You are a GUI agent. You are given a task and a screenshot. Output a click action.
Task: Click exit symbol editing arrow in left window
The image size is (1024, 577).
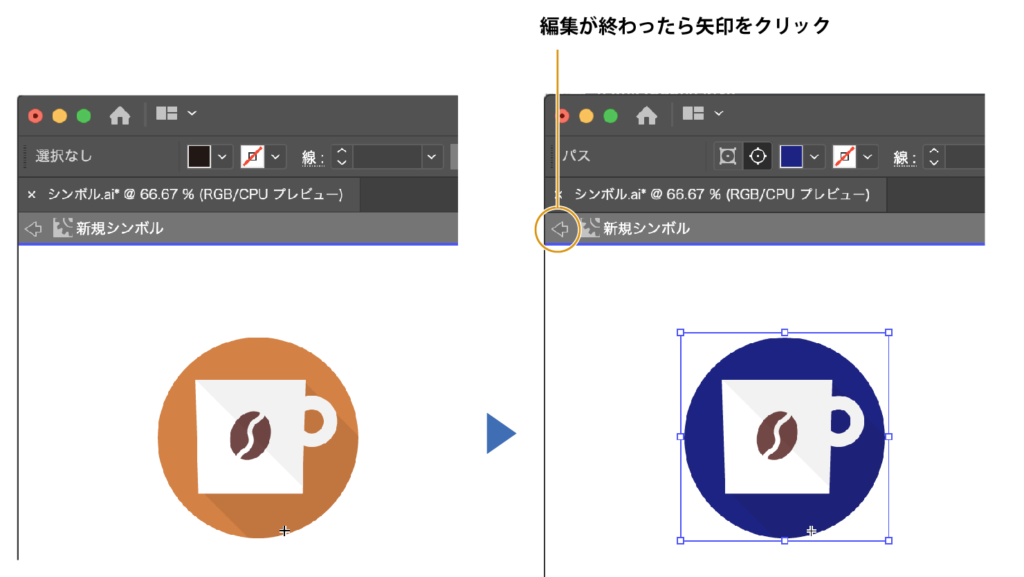33,228
